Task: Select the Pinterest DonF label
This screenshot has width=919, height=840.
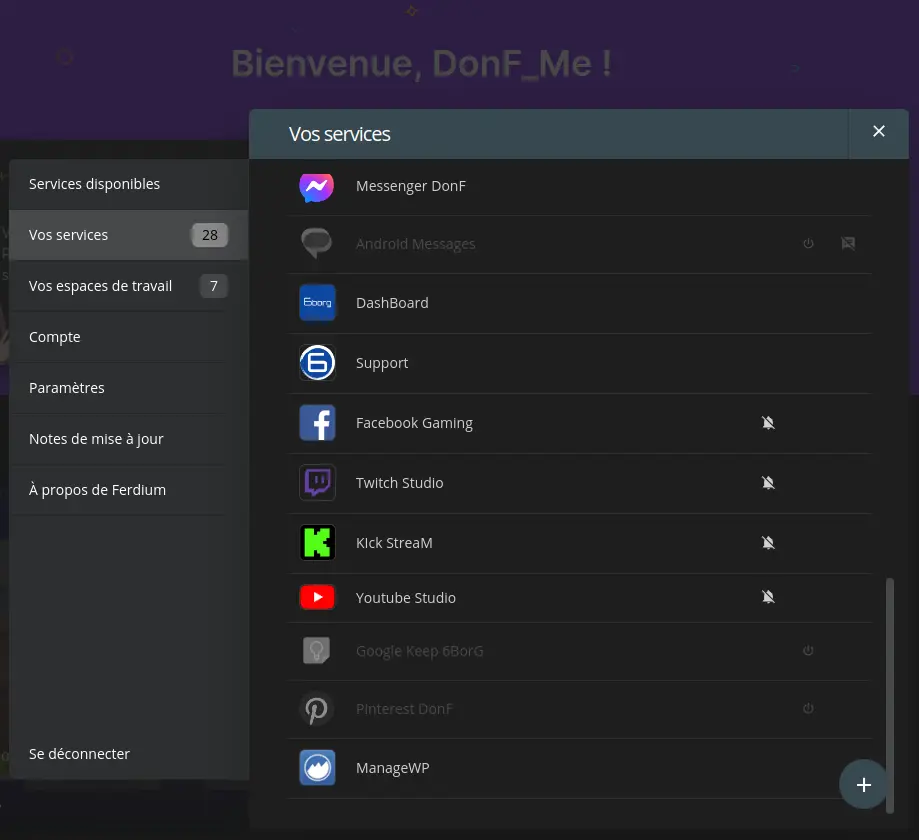Action: pyautogui.click(x=404, y=709)
